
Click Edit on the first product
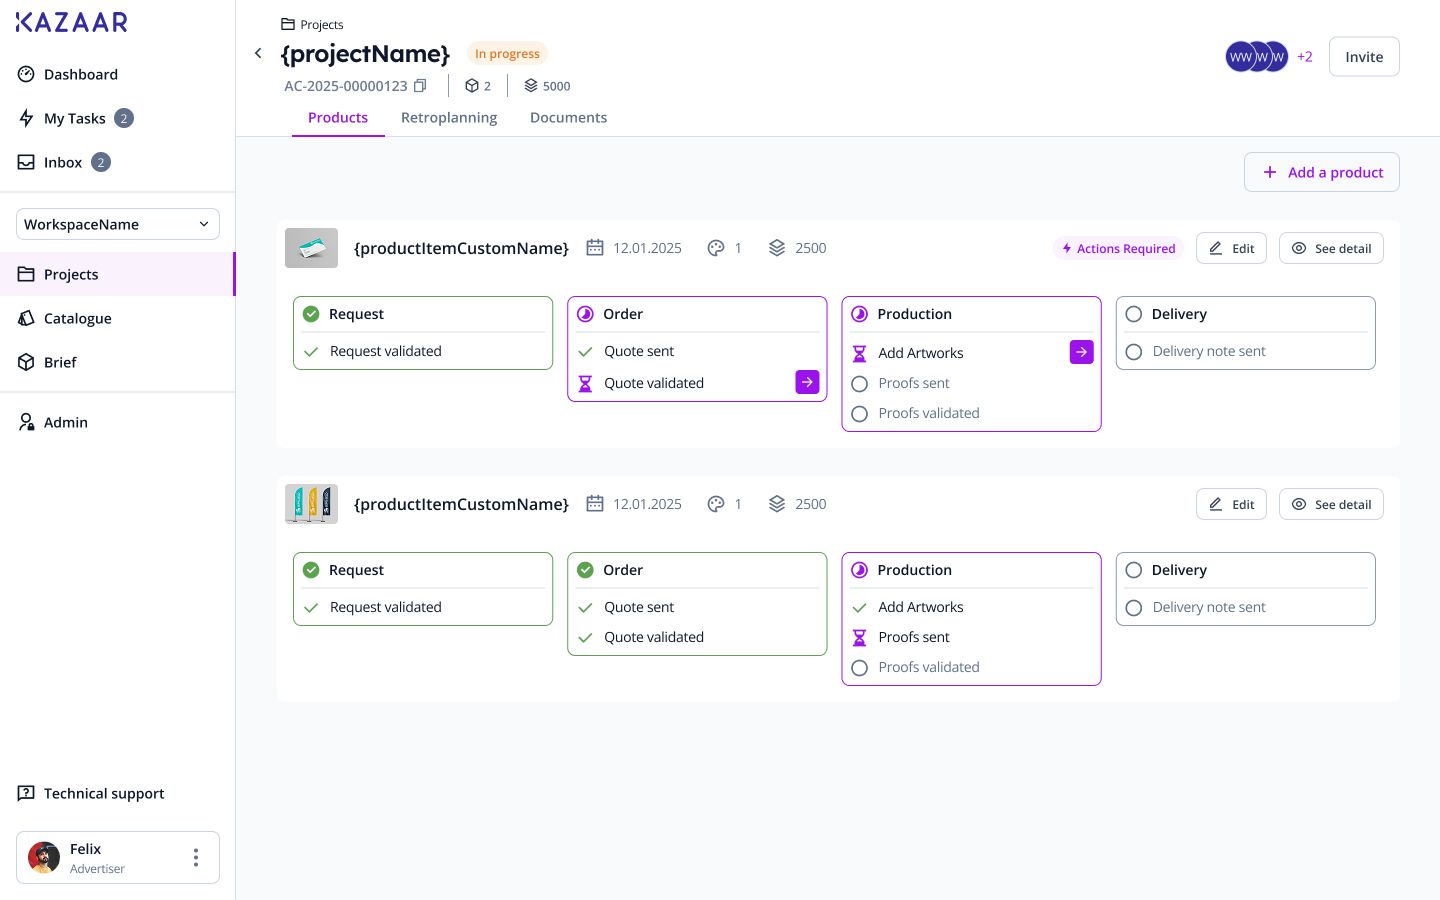coord(1232,248)
